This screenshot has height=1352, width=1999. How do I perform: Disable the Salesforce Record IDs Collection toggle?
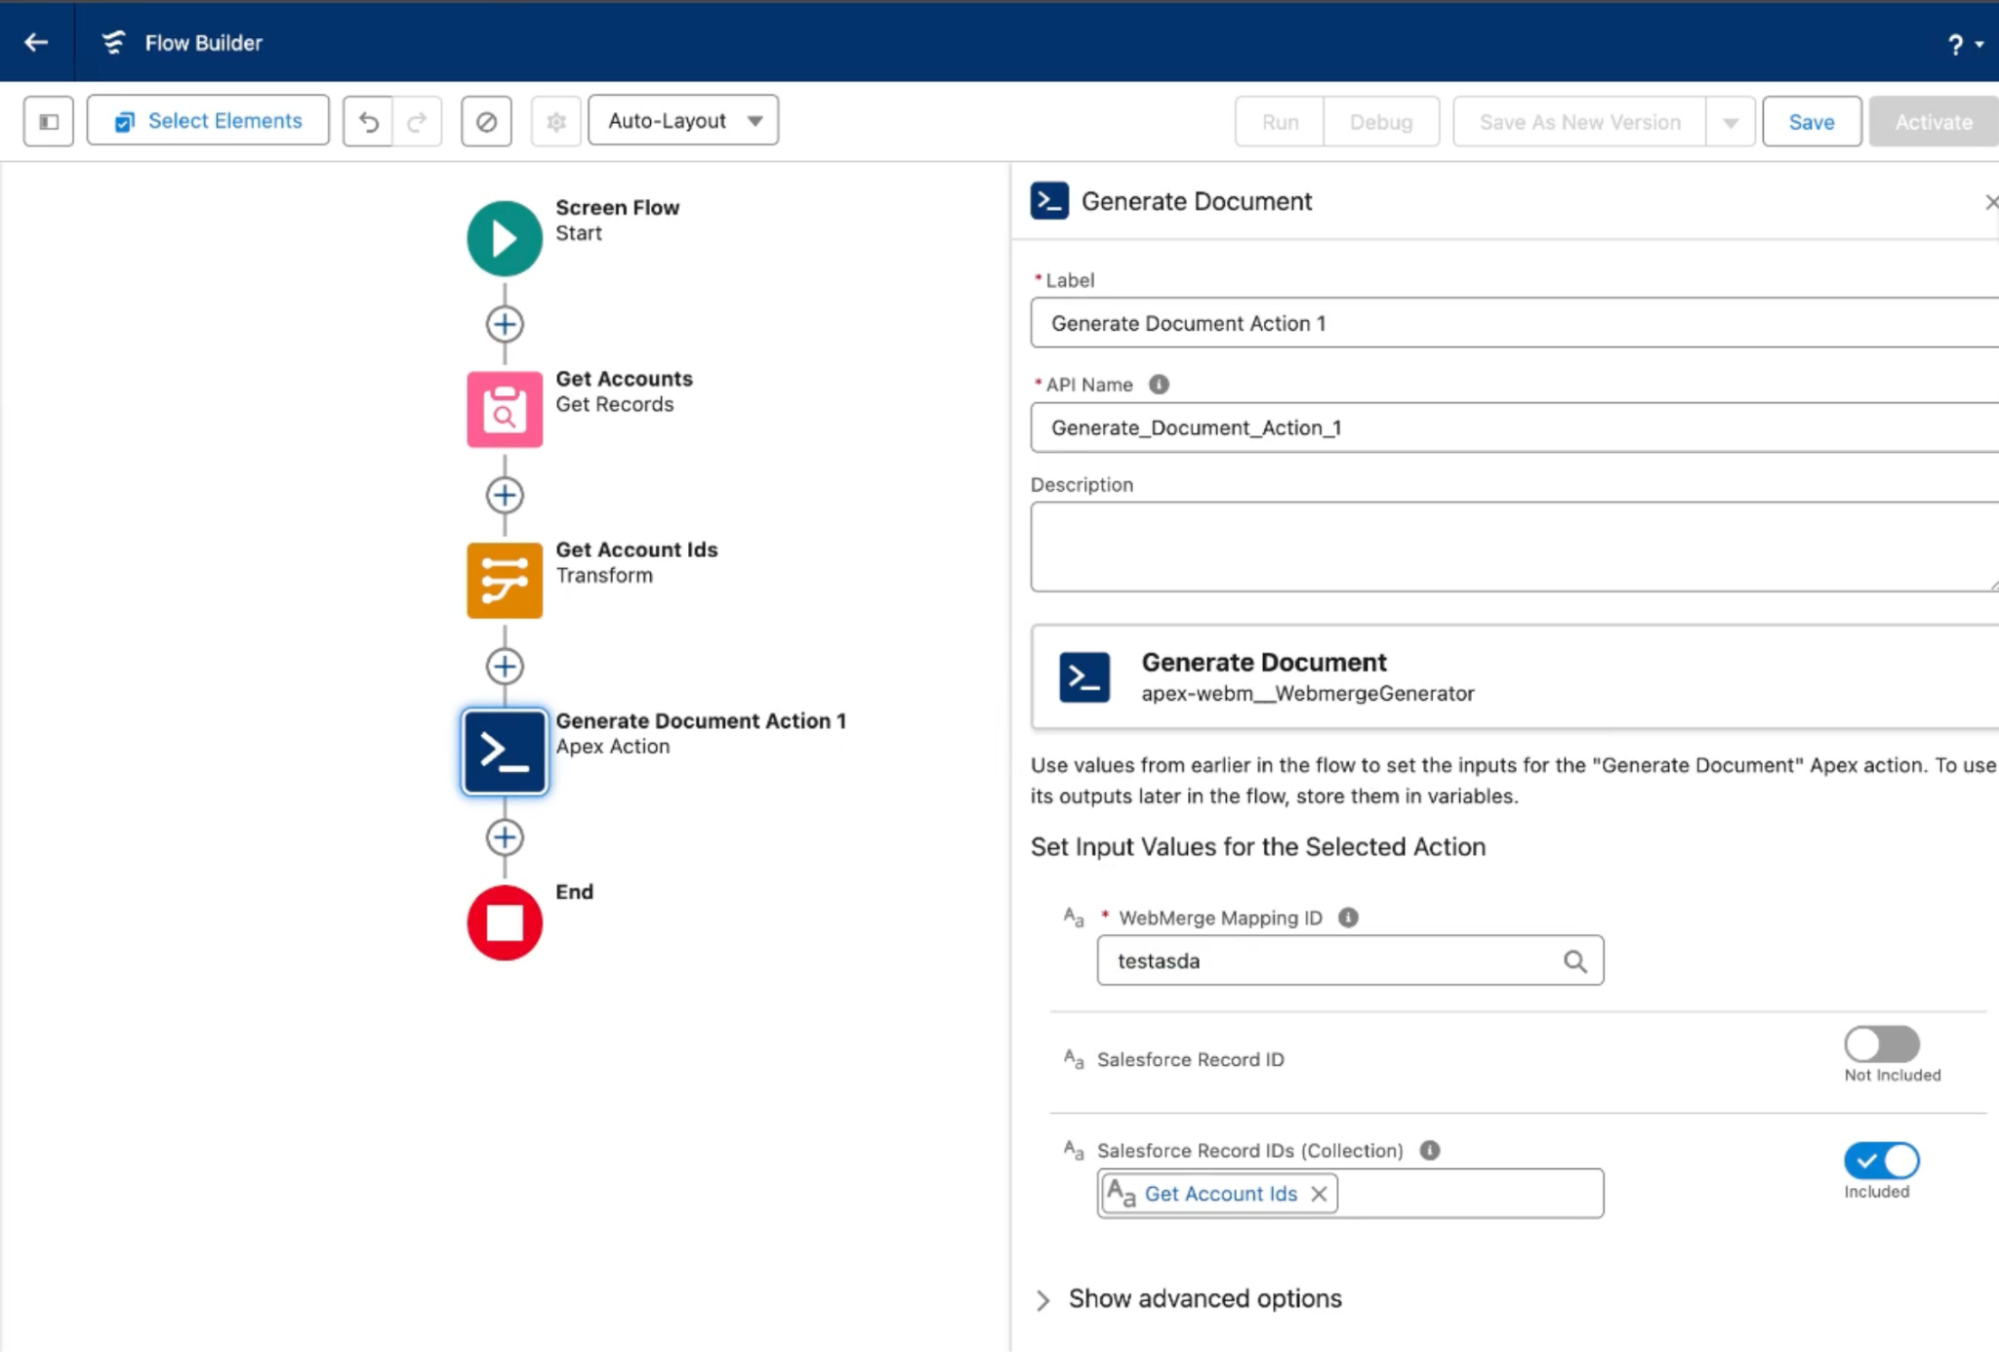(x=1881, y=1160)
